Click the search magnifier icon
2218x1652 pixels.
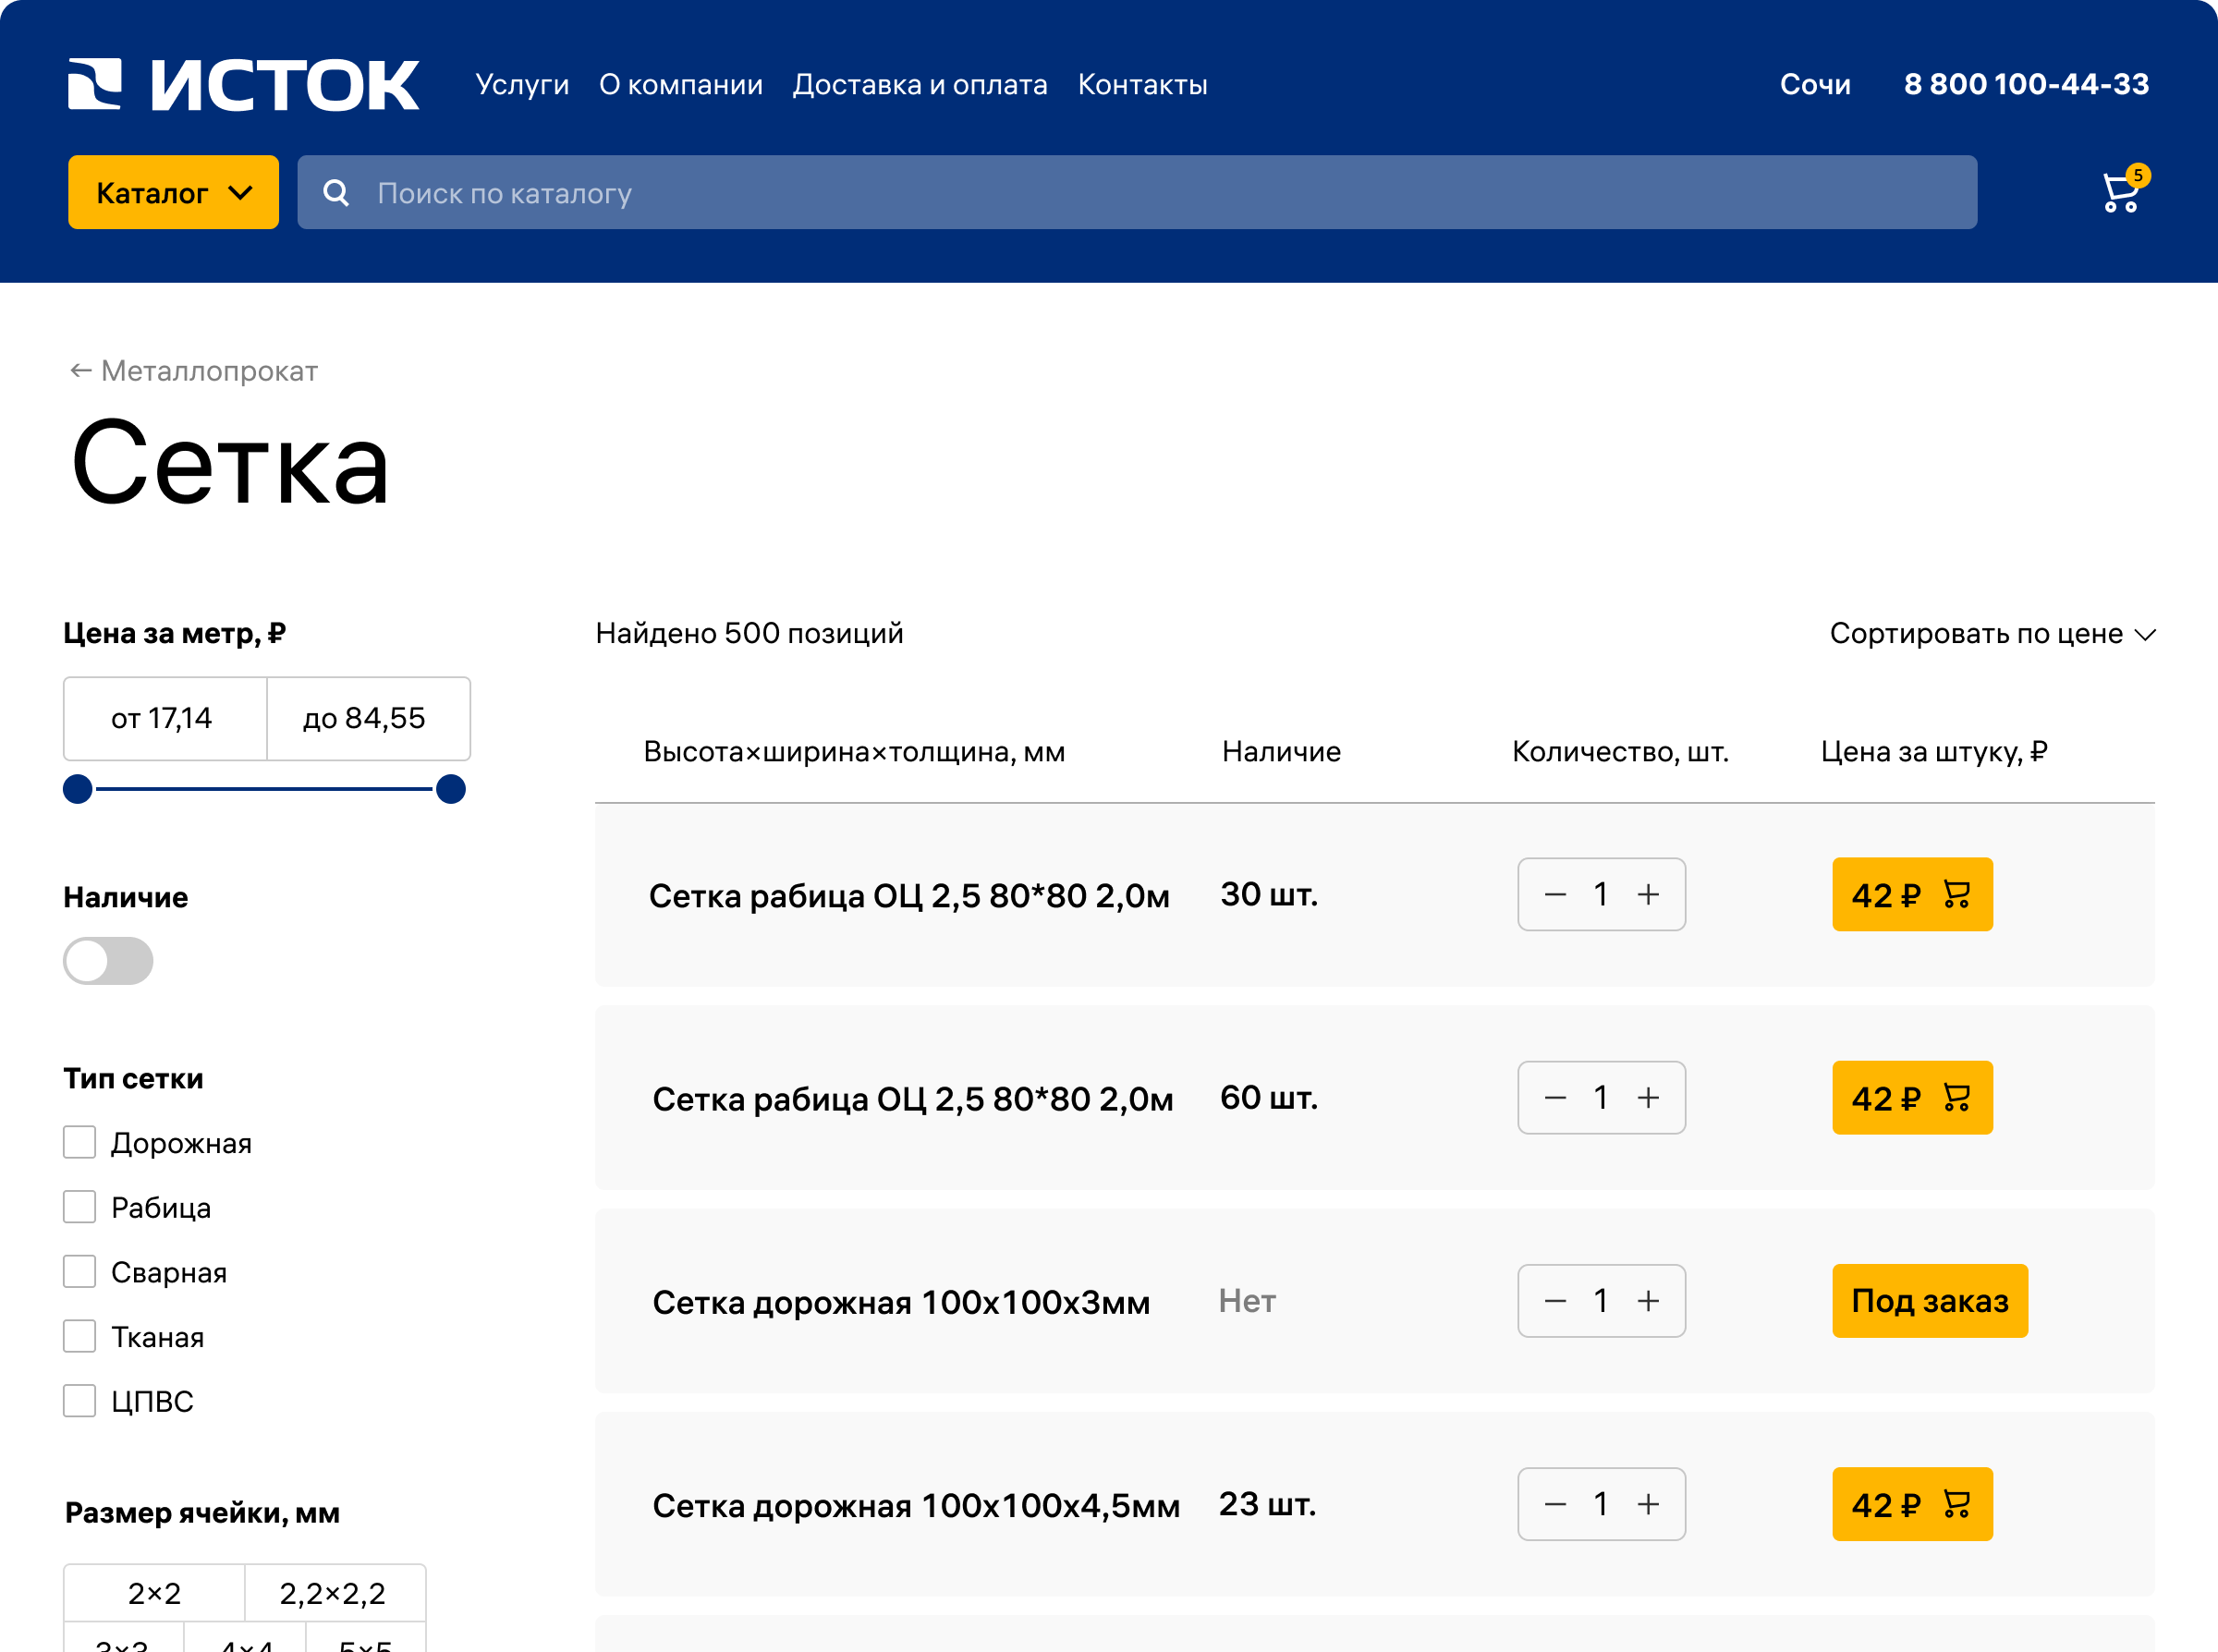point(337,193)
